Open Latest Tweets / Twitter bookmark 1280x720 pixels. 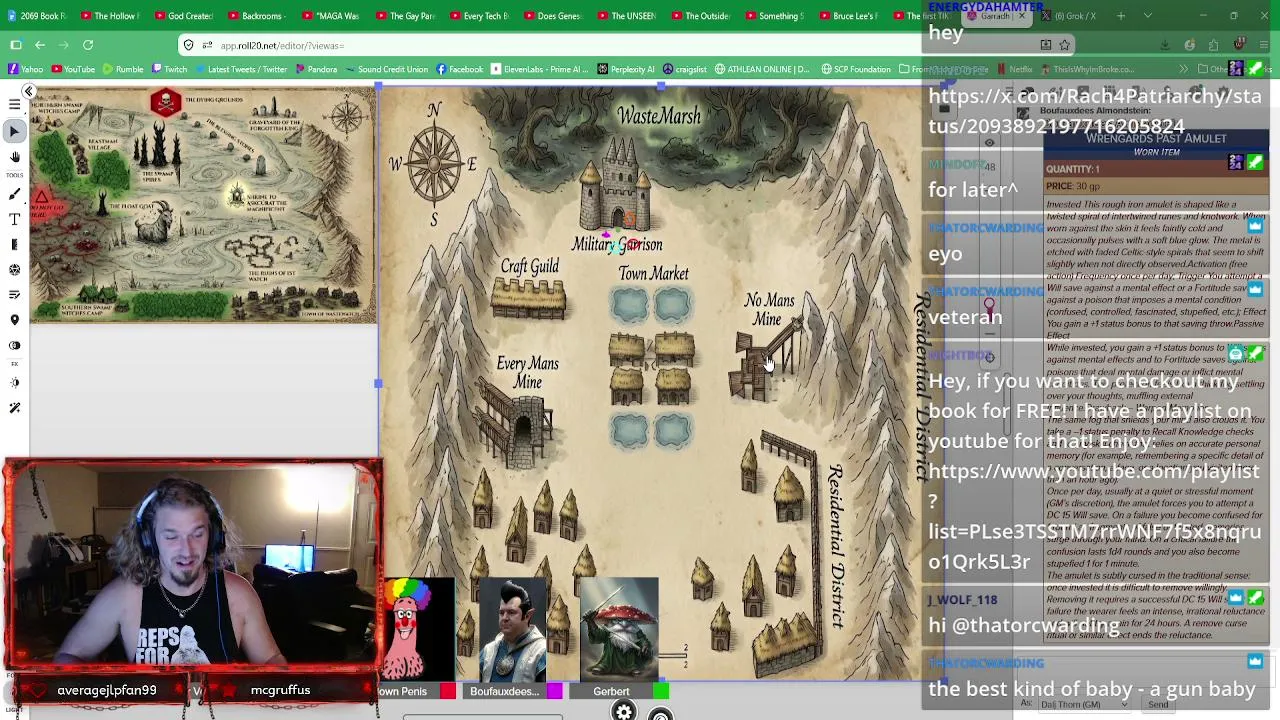[x=240, y=69]
